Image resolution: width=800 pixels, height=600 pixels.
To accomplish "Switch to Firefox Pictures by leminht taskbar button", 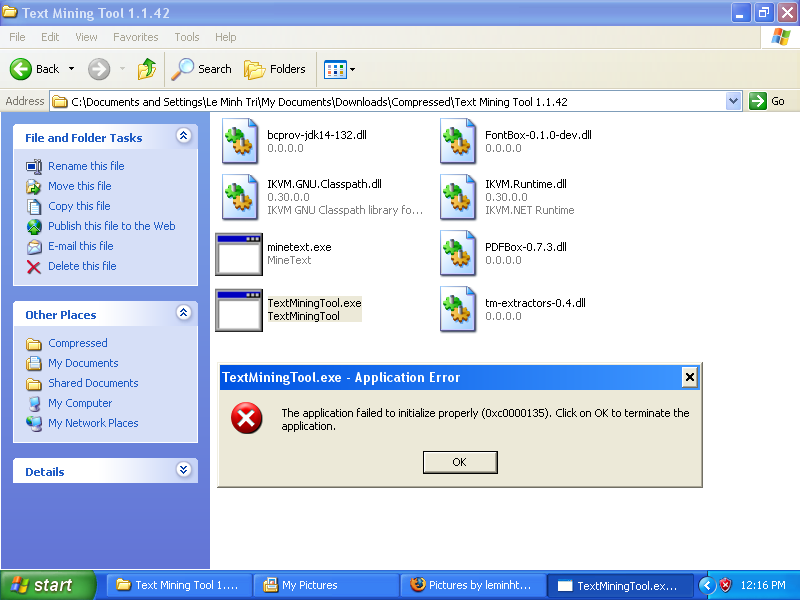I will (x=473, y=585).
